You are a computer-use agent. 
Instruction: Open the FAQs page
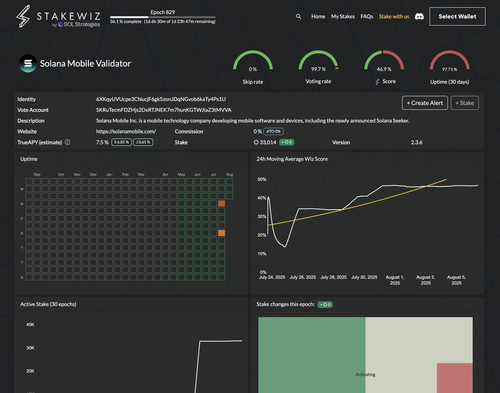[x=367, y=16]
